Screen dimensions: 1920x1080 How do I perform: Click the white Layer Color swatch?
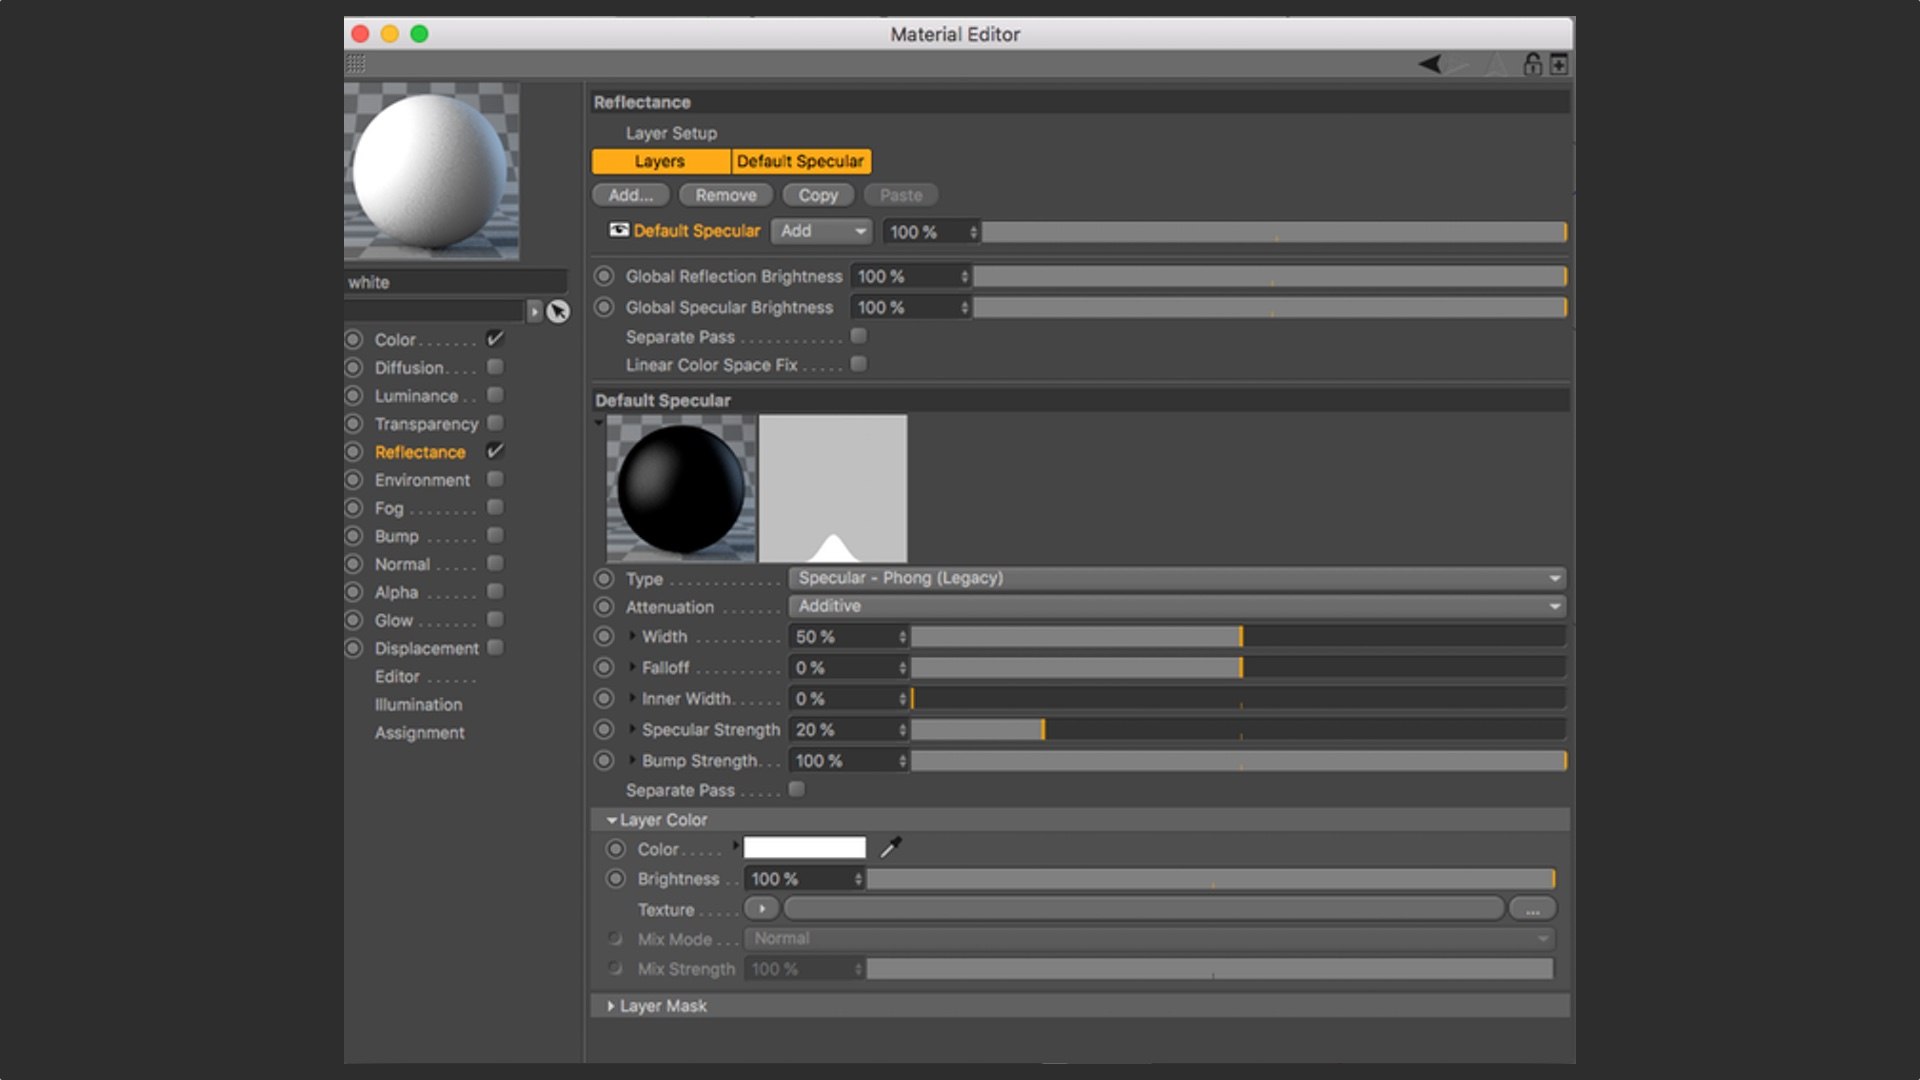click(804, 848)
